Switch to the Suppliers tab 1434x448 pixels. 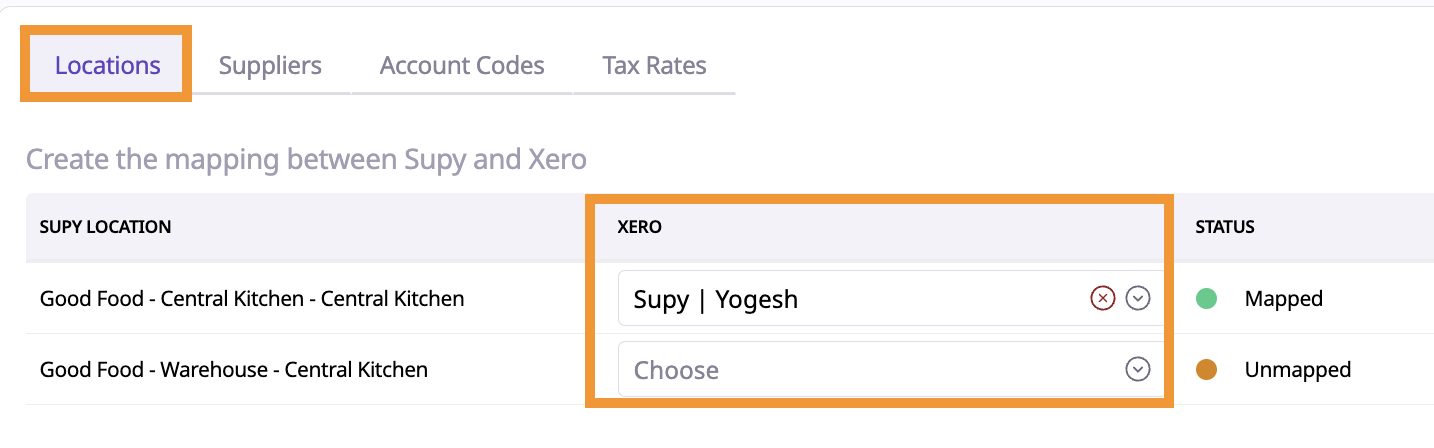click(270, 66)
